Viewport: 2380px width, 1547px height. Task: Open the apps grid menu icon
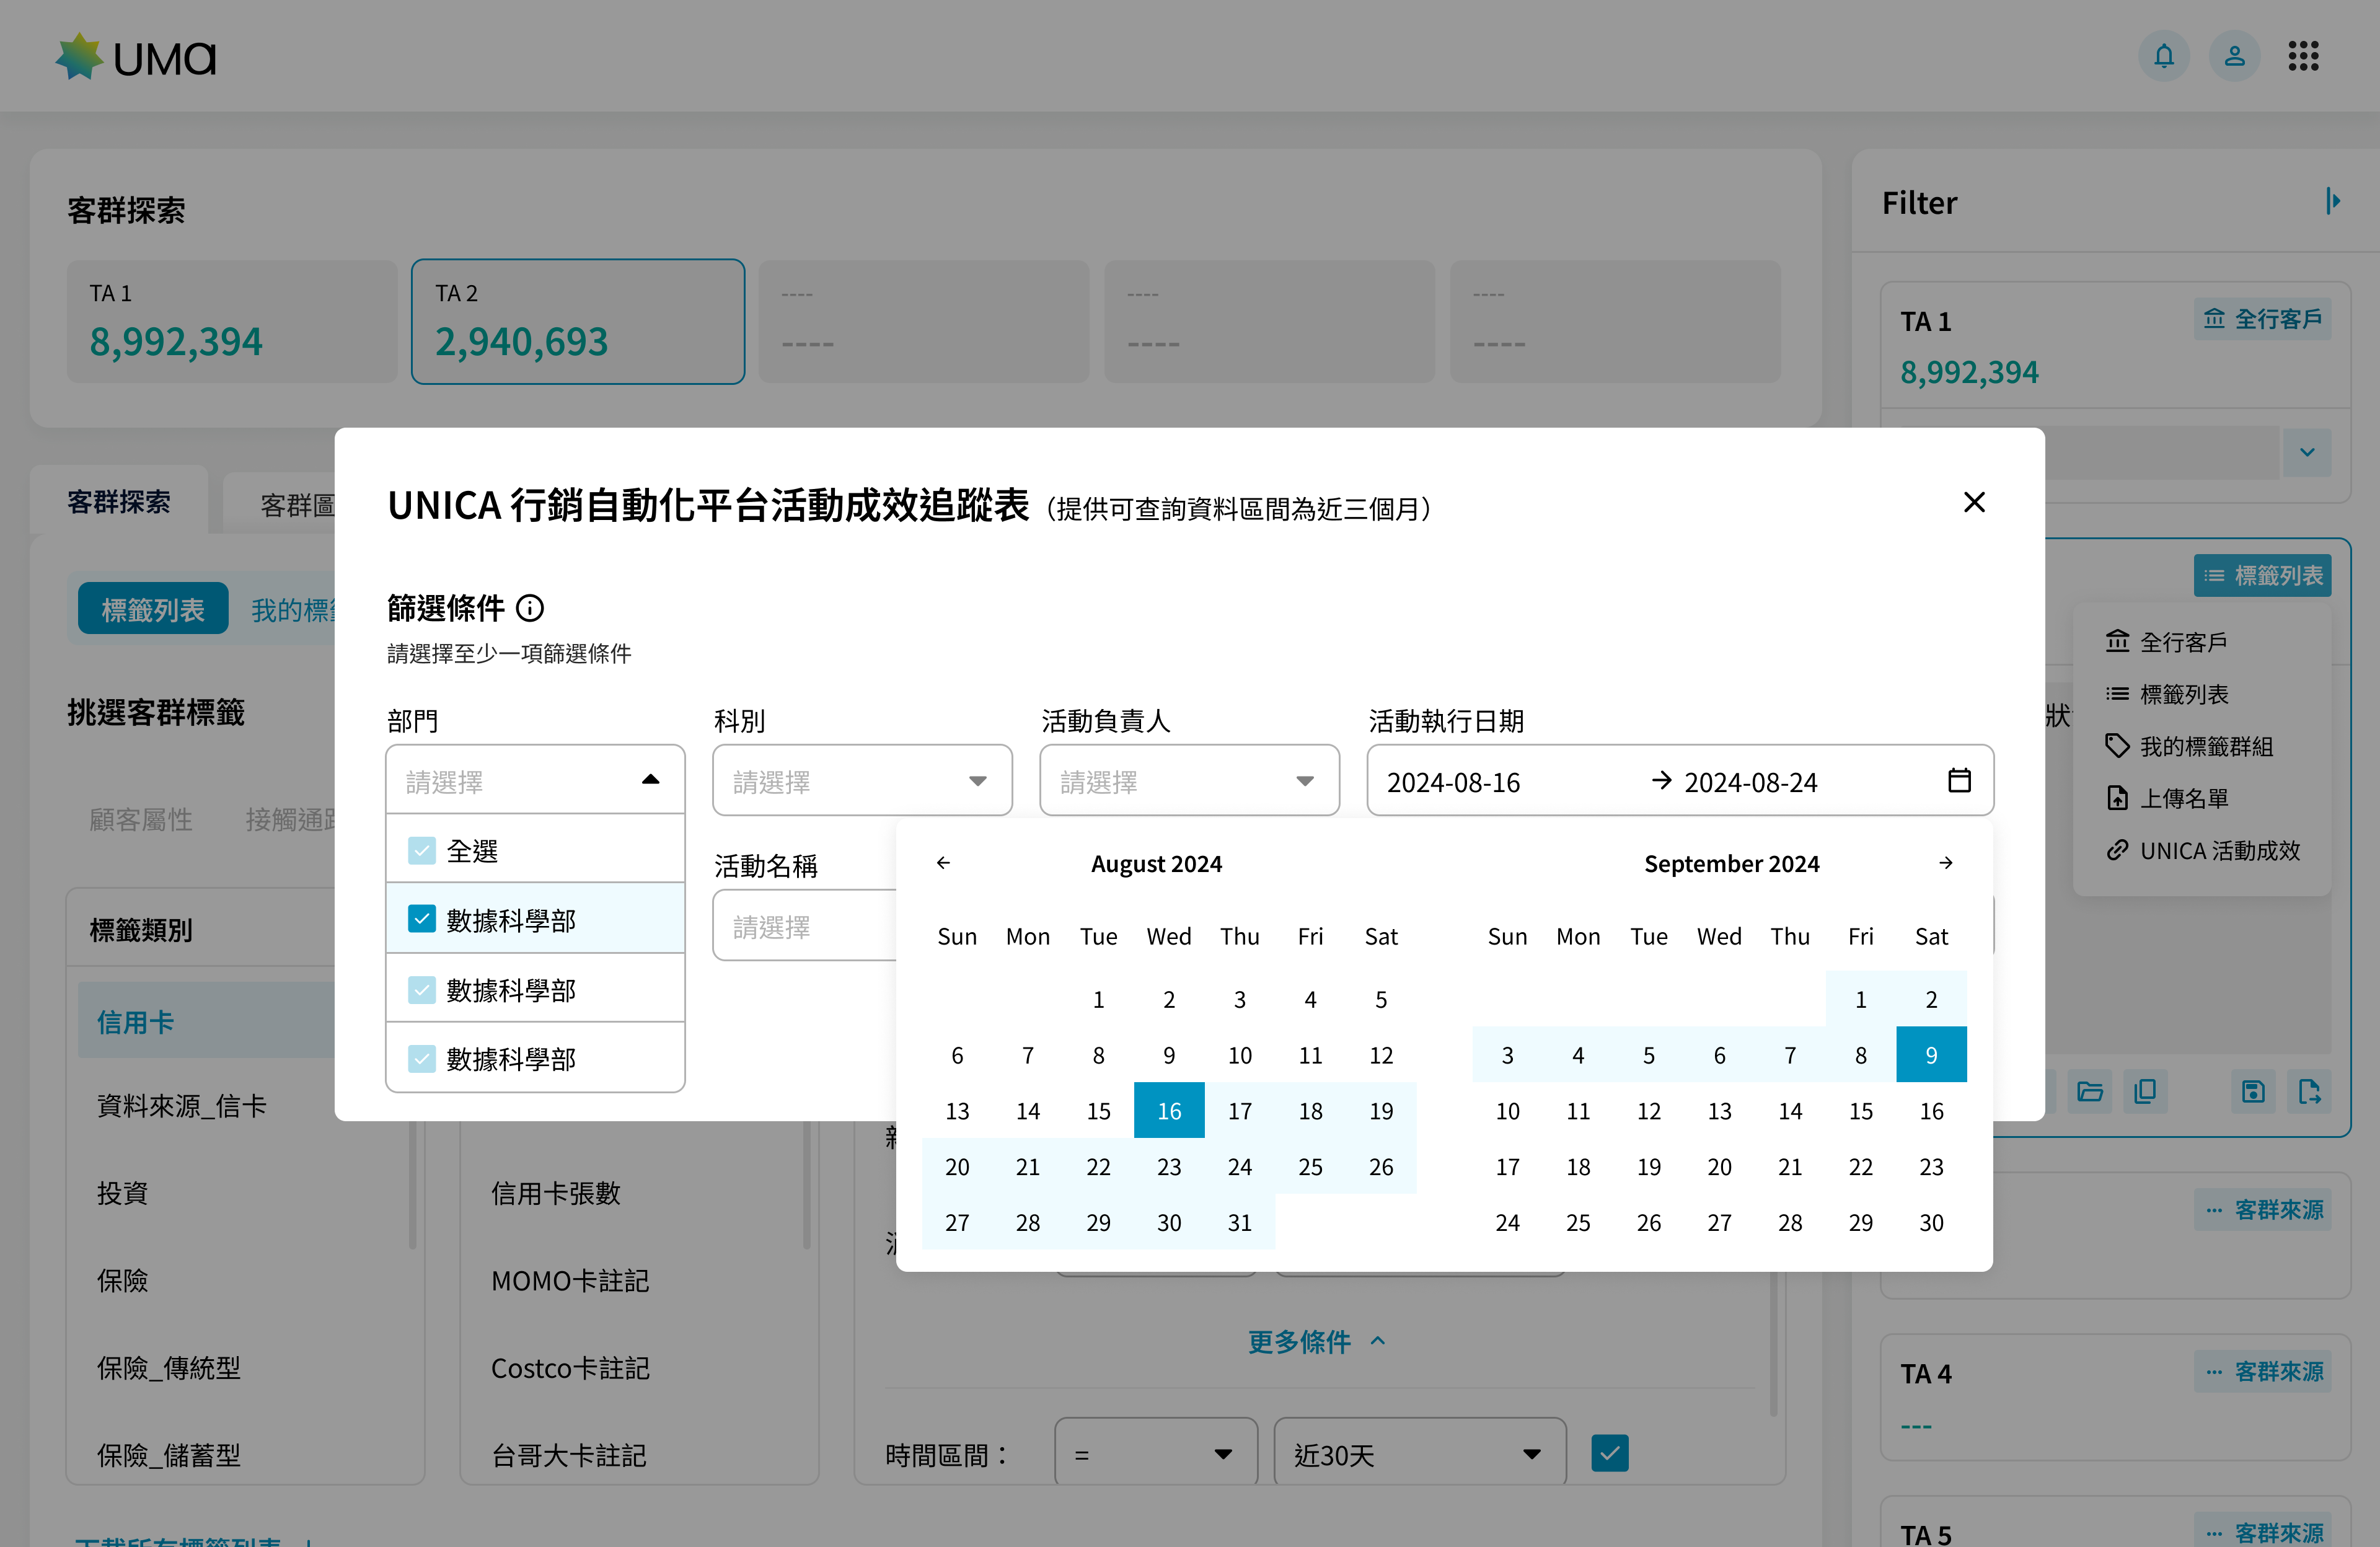[x=2303, y=57]
